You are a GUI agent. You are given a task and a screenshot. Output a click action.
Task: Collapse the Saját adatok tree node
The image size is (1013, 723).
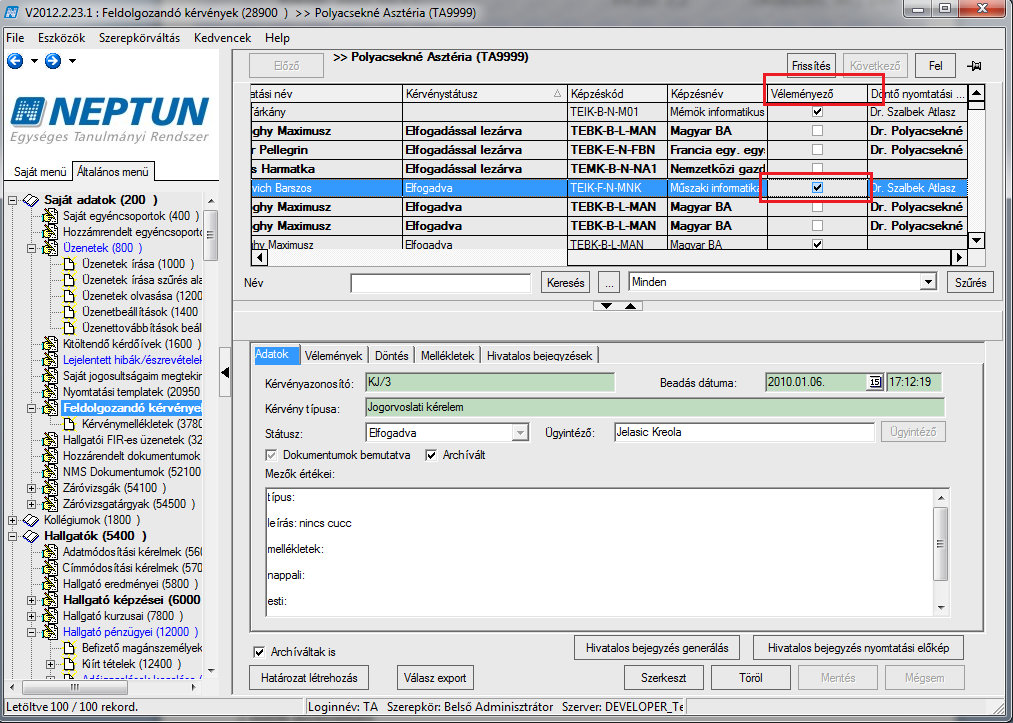[13, 200]
